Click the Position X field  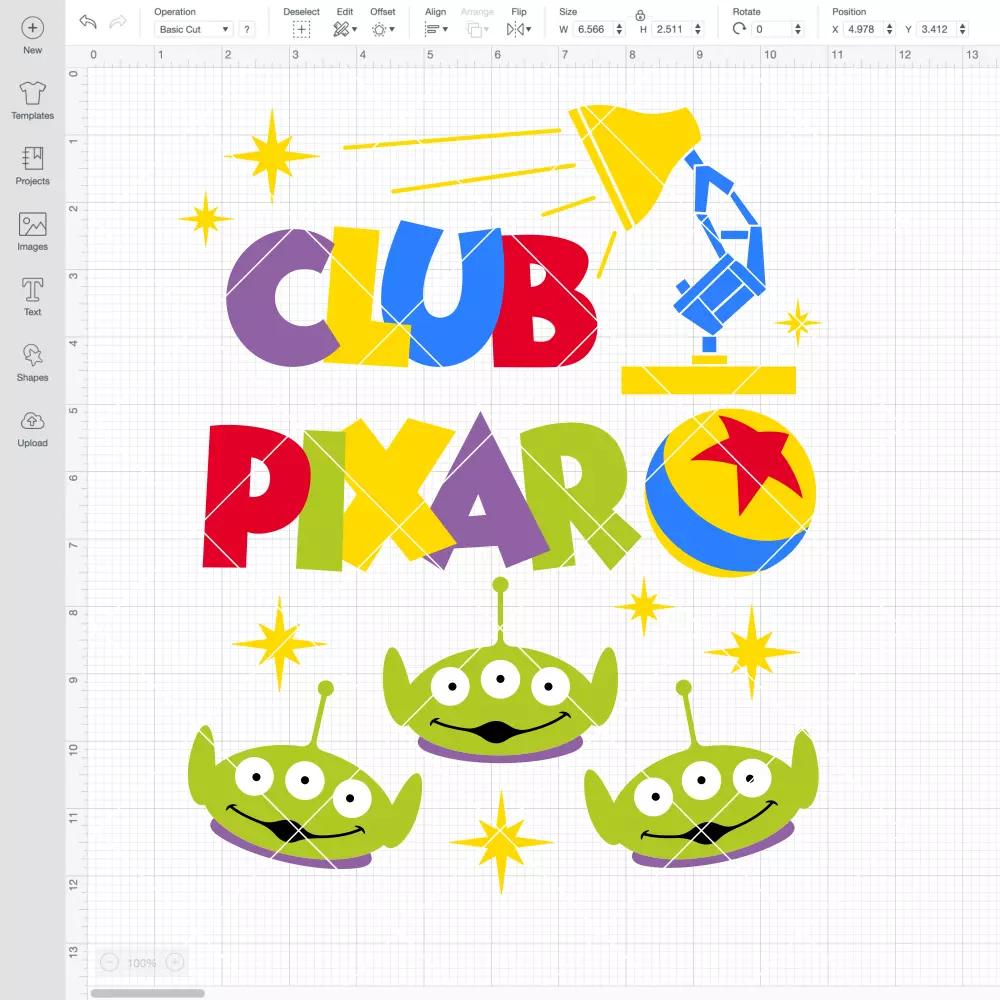pos(864,29)
